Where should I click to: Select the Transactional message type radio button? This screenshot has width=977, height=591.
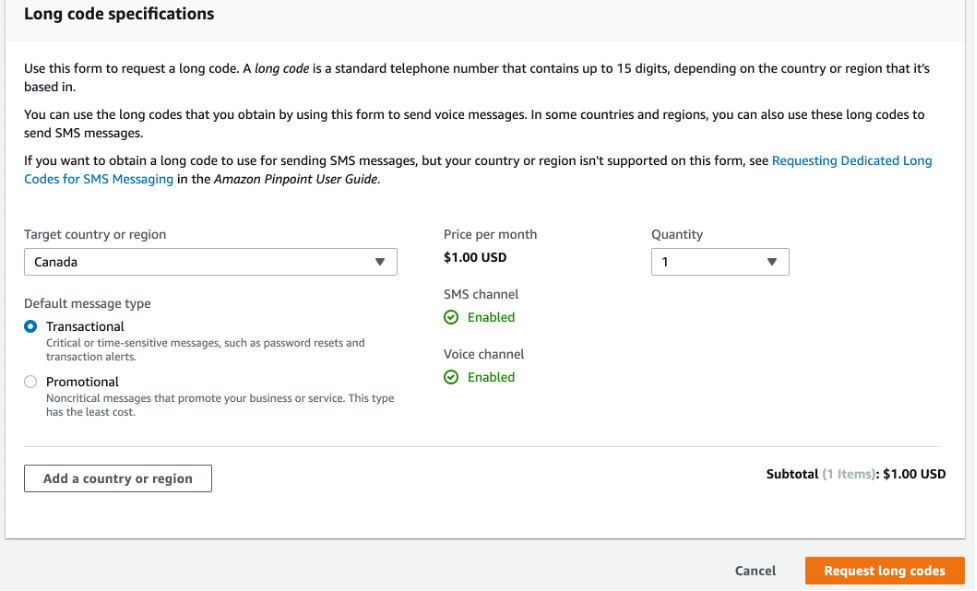click(x=31, y=326)
